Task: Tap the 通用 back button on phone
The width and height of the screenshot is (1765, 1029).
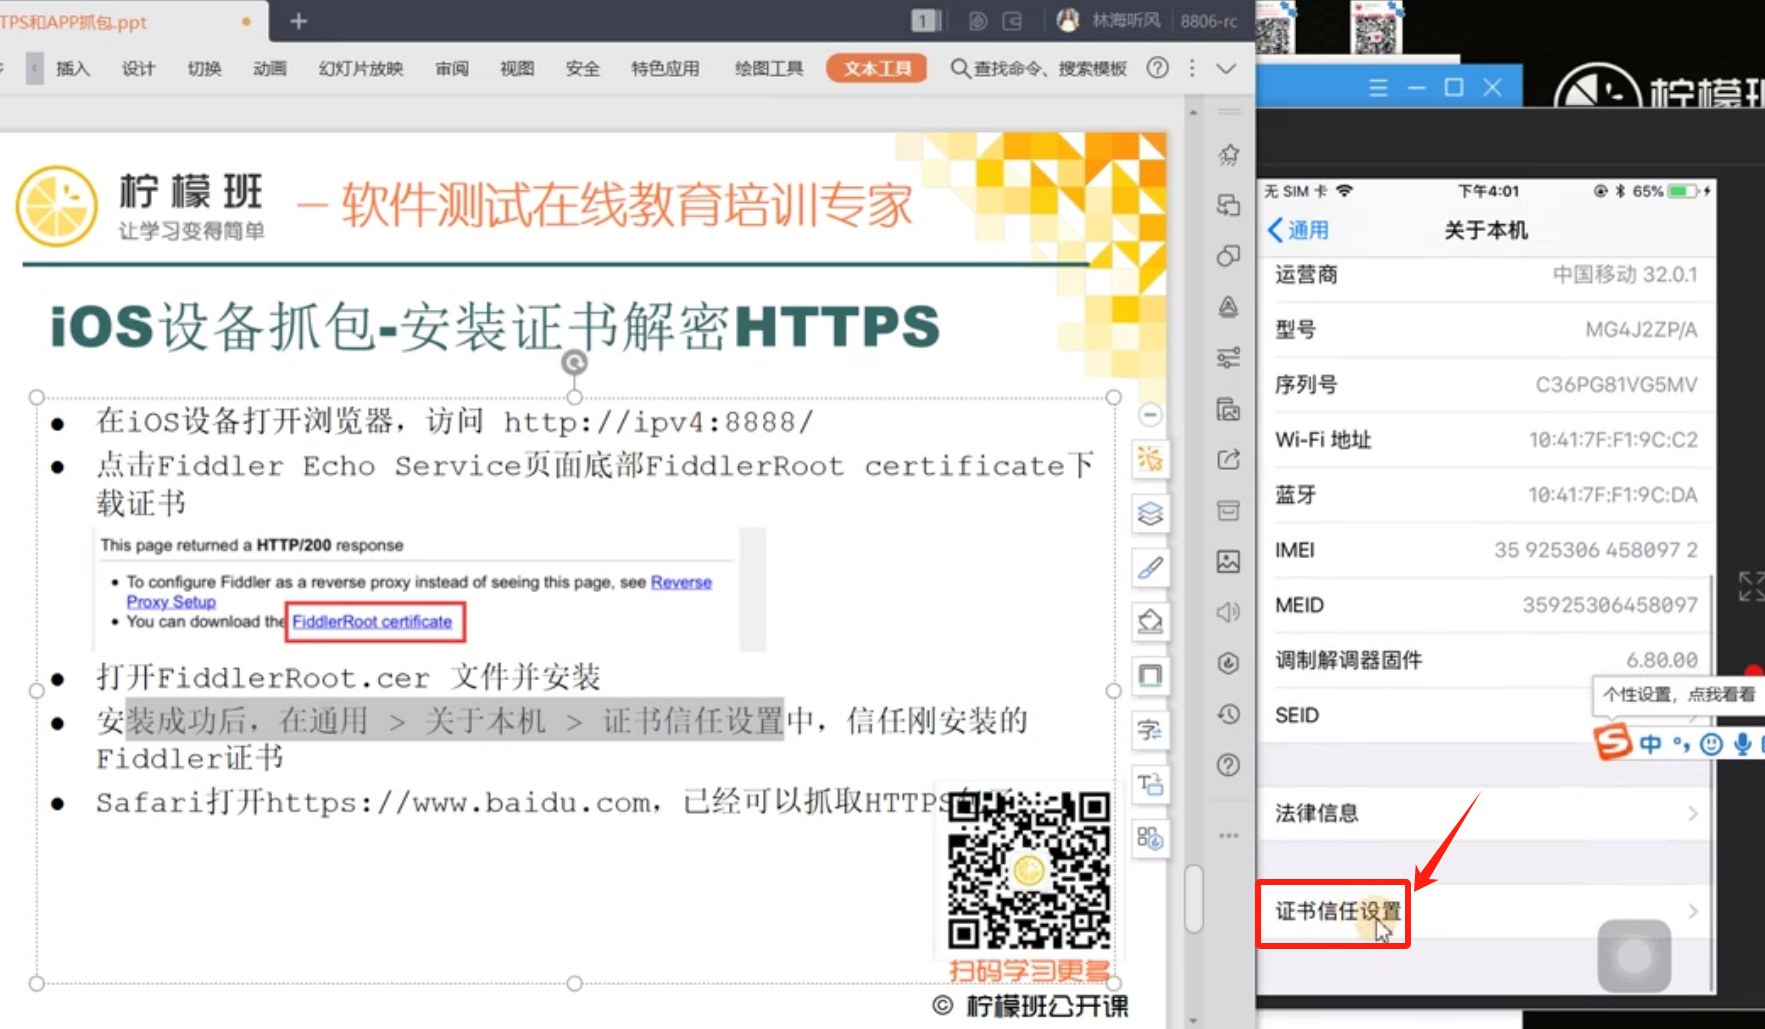Action: (1299, 230)
